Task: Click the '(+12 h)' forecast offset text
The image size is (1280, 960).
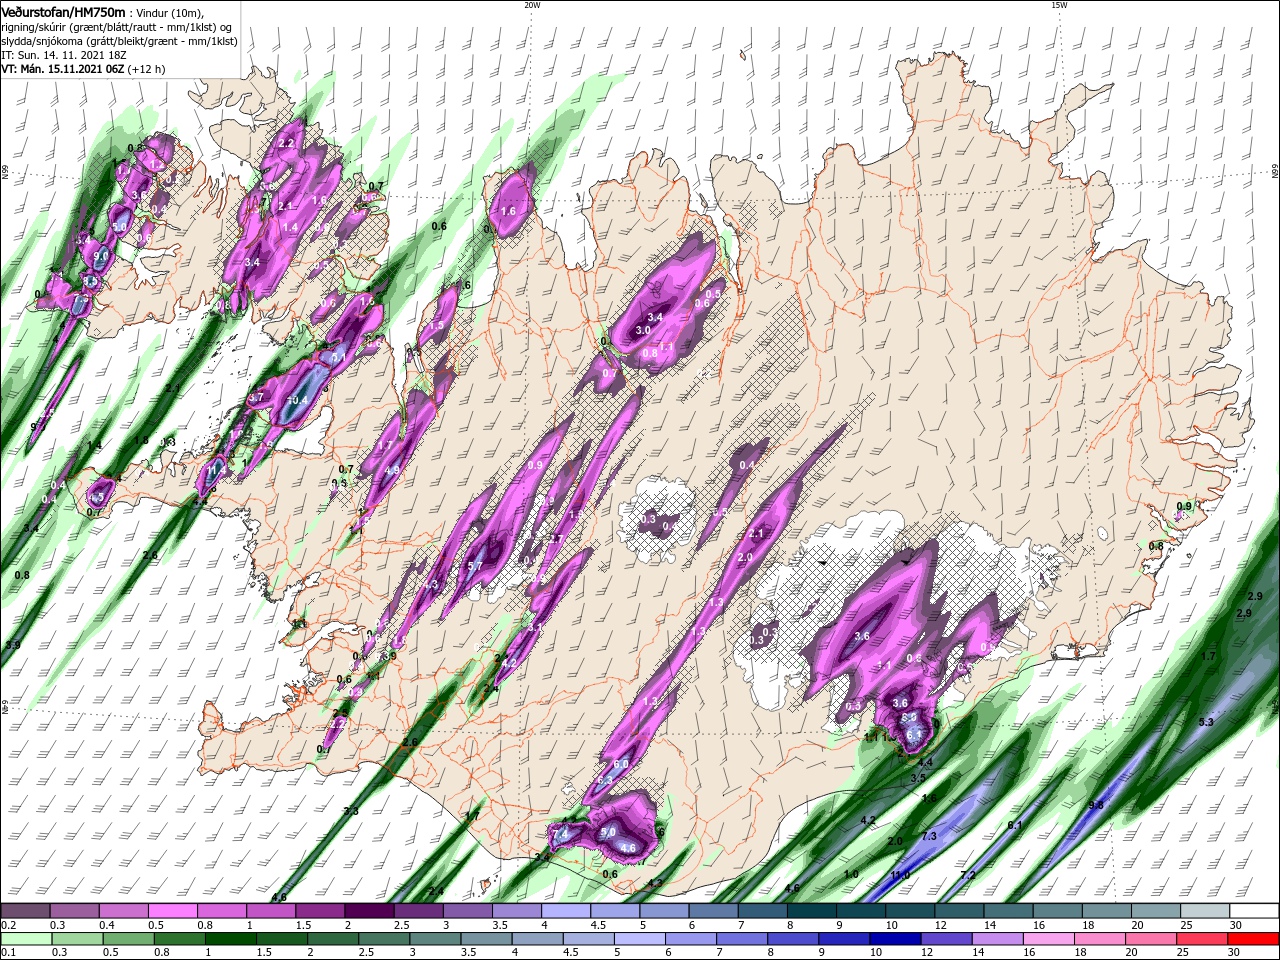Action: coord(146,70)
